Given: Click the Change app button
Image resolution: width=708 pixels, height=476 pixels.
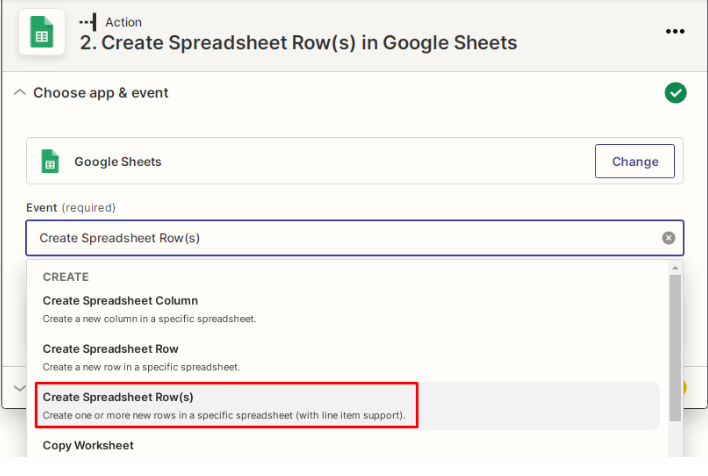Looking at the screenshot, I should (x=634, y=161).
